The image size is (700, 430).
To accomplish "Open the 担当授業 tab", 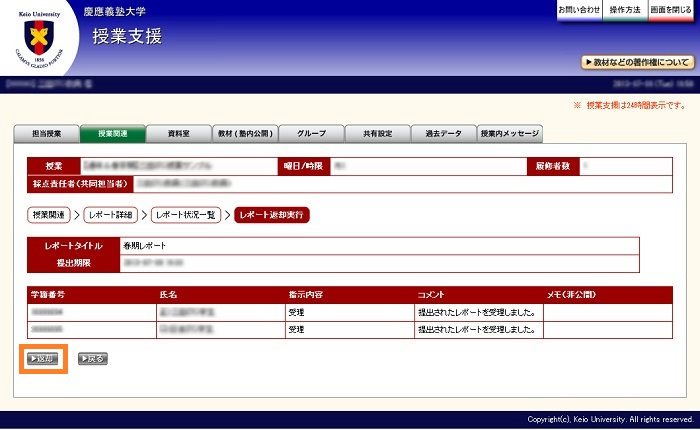I will (47, 133).
